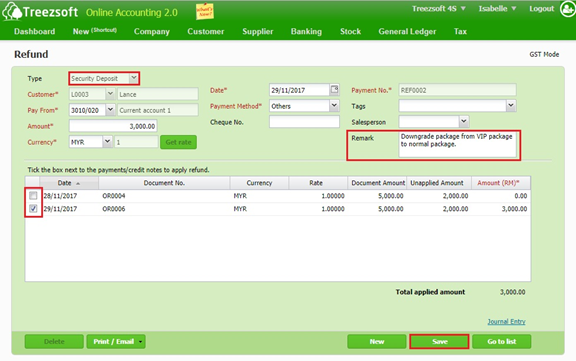The width and height of the screenshot is (576, 361).
Task: Click the user profile avatar icon
Action: click(x=568, y=9)
